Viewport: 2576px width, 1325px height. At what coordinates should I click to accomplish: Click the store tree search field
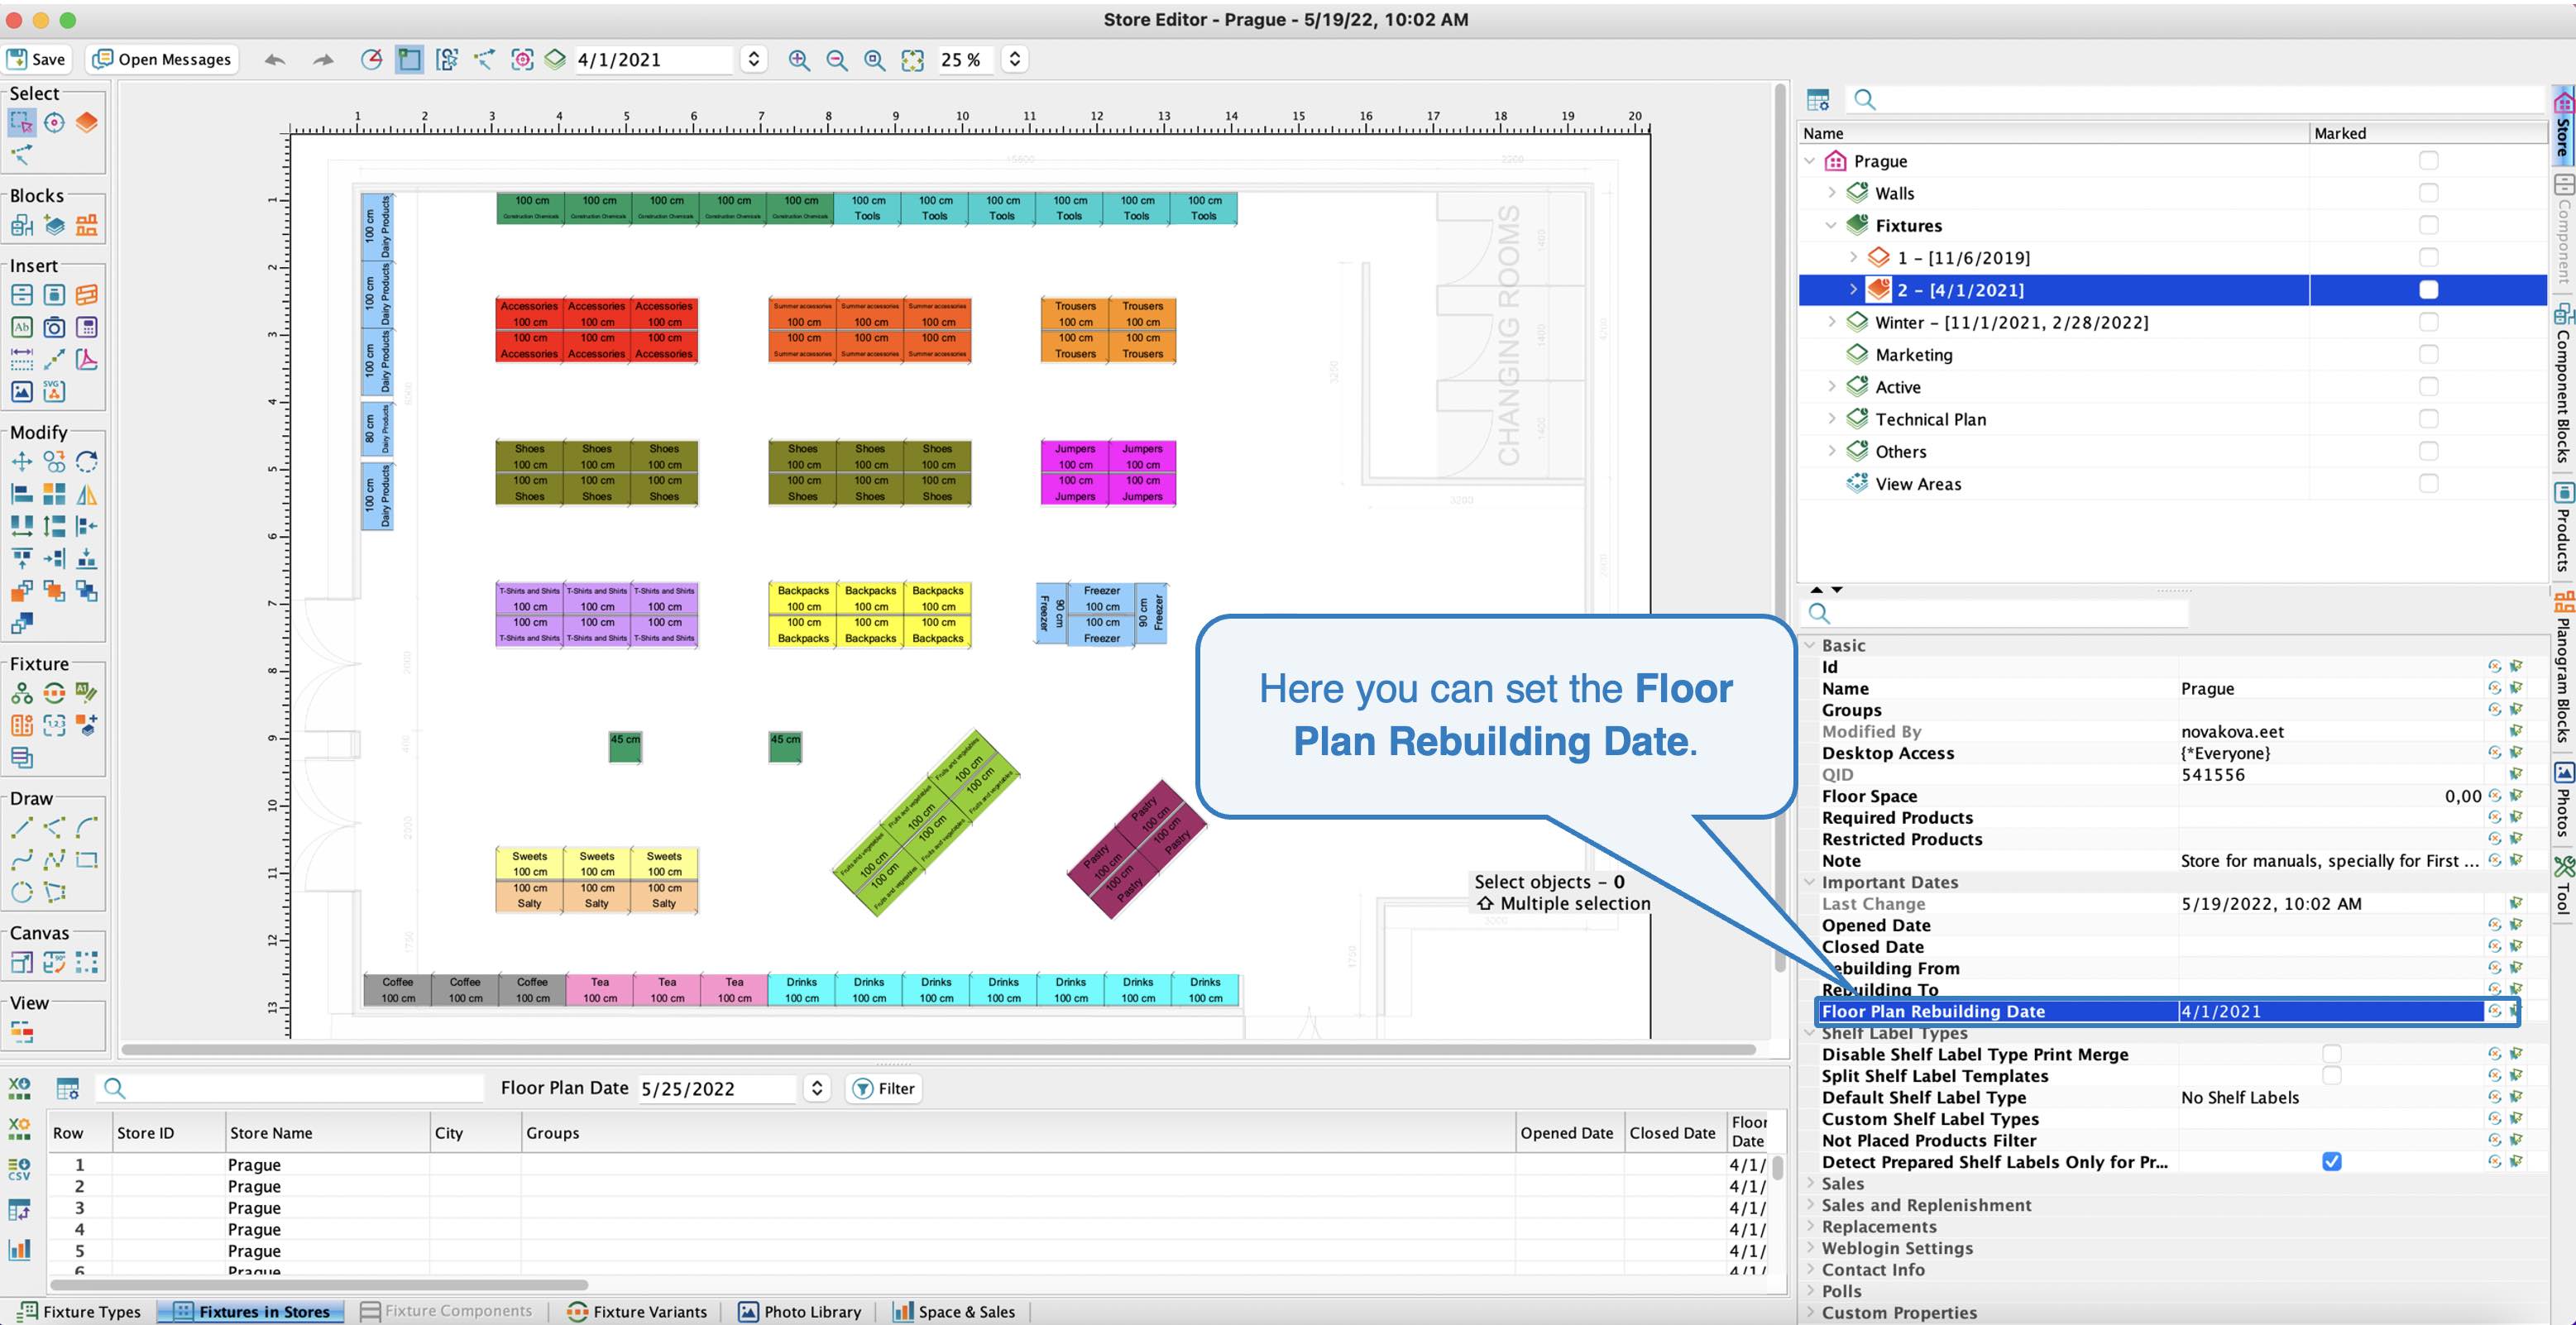[2195, 99]
